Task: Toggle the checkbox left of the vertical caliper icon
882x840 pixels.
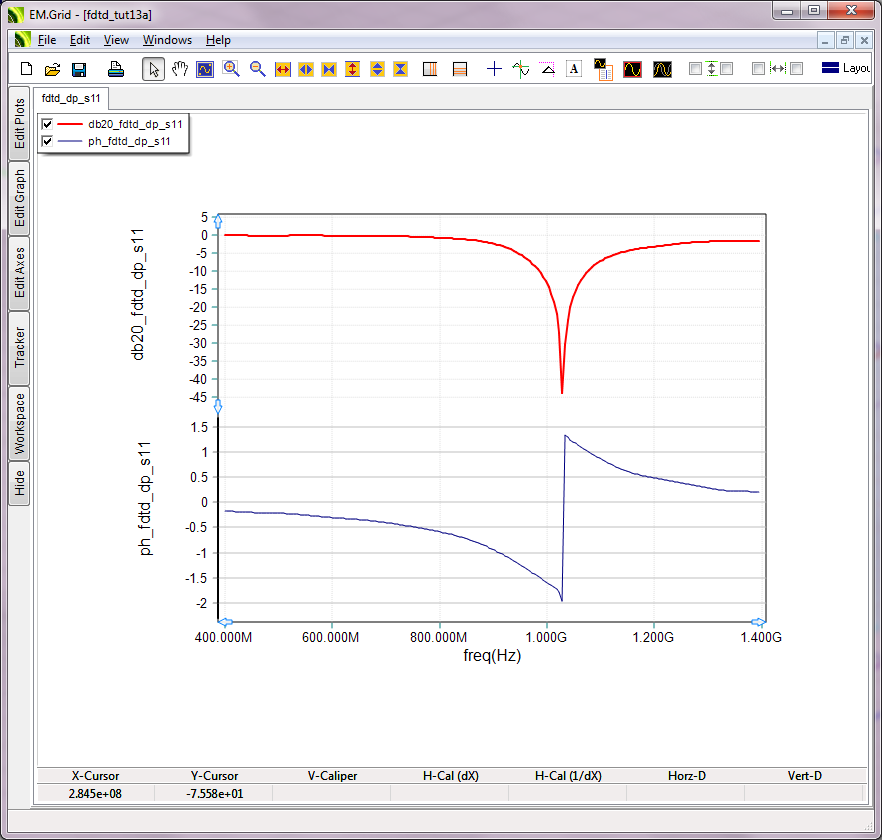Action: (x=695, y=69)
